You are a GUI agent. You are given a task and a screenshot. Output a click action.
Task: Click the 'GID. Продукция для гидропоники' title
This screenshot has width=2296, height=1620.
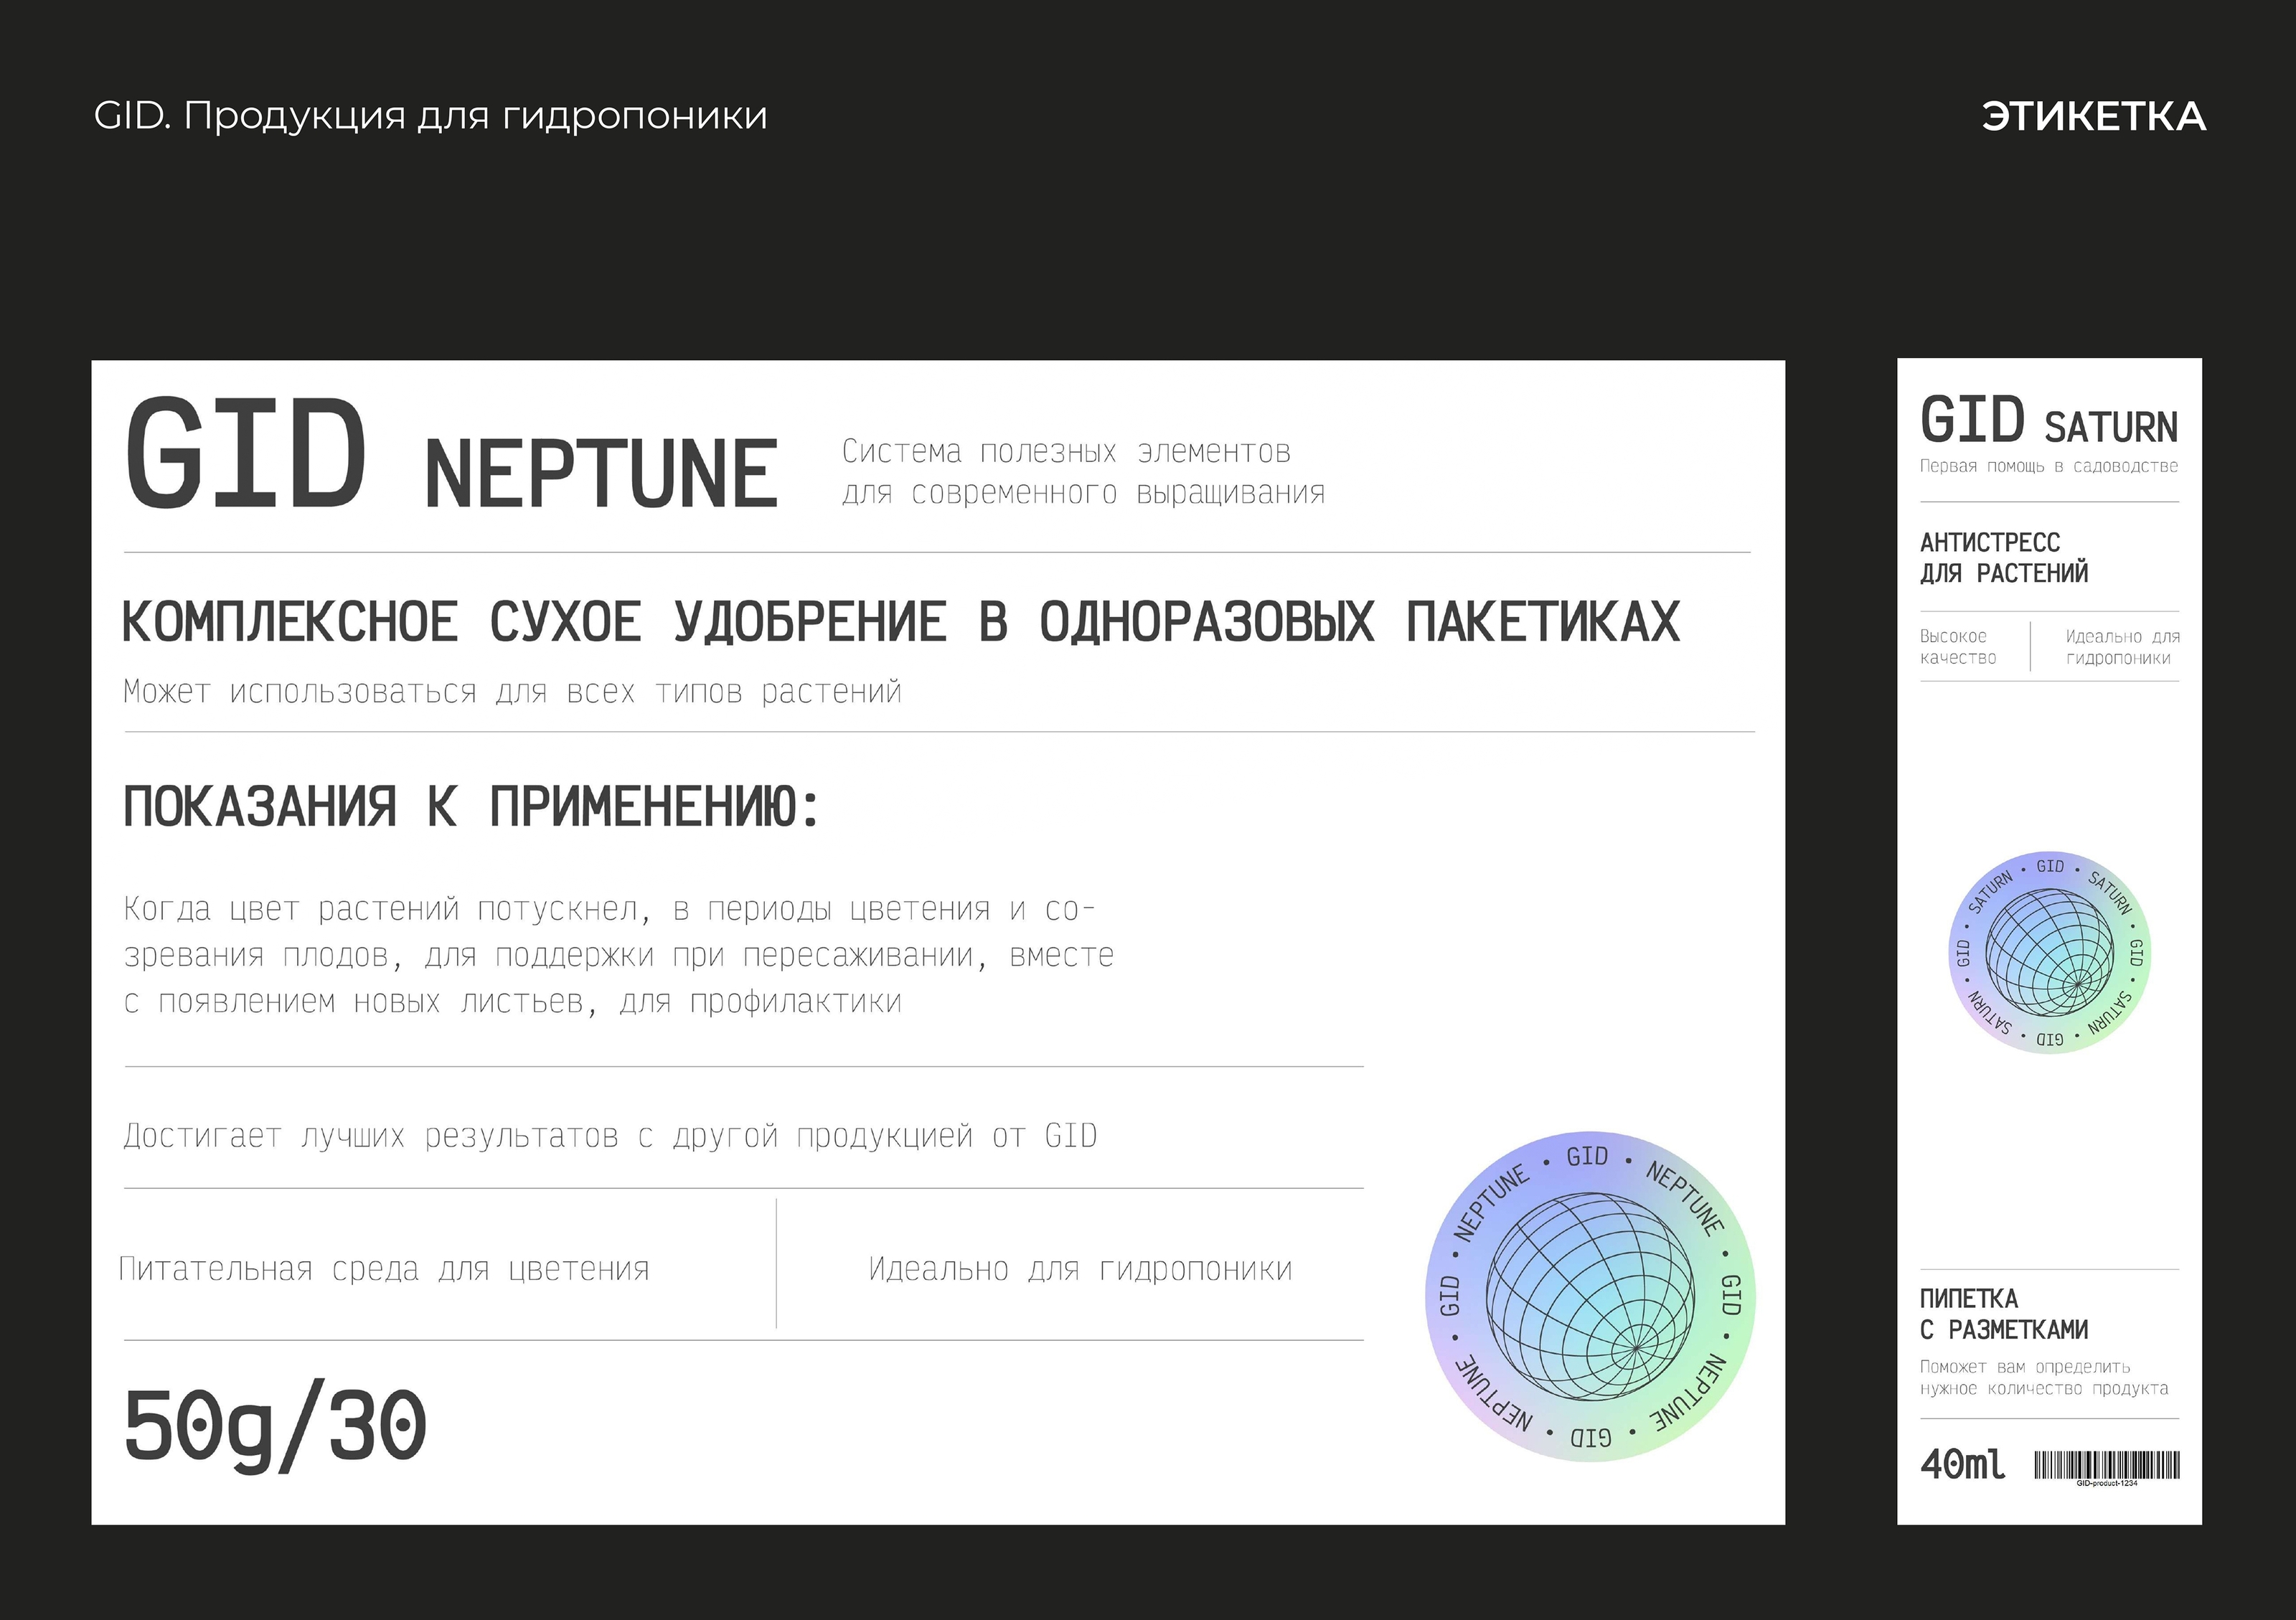click(430, 116)
